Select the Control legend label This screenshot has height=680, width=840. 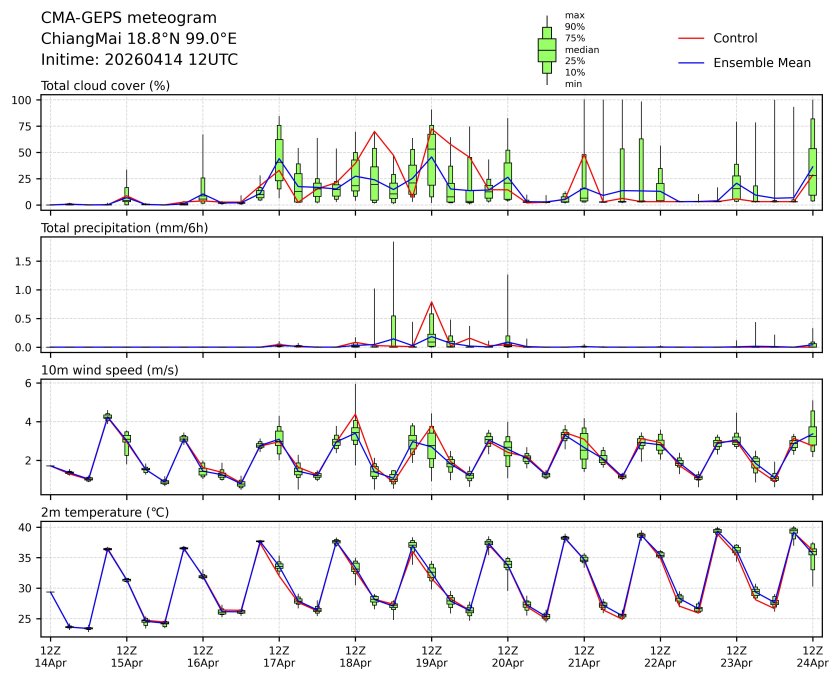[x=735, y=39]
